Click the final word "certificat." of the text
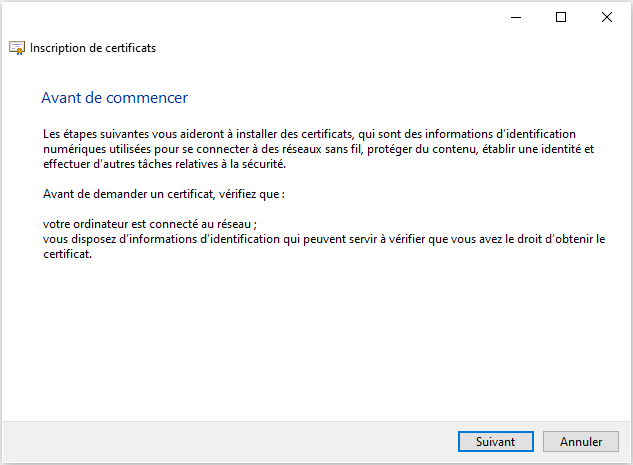 (68, 254)
